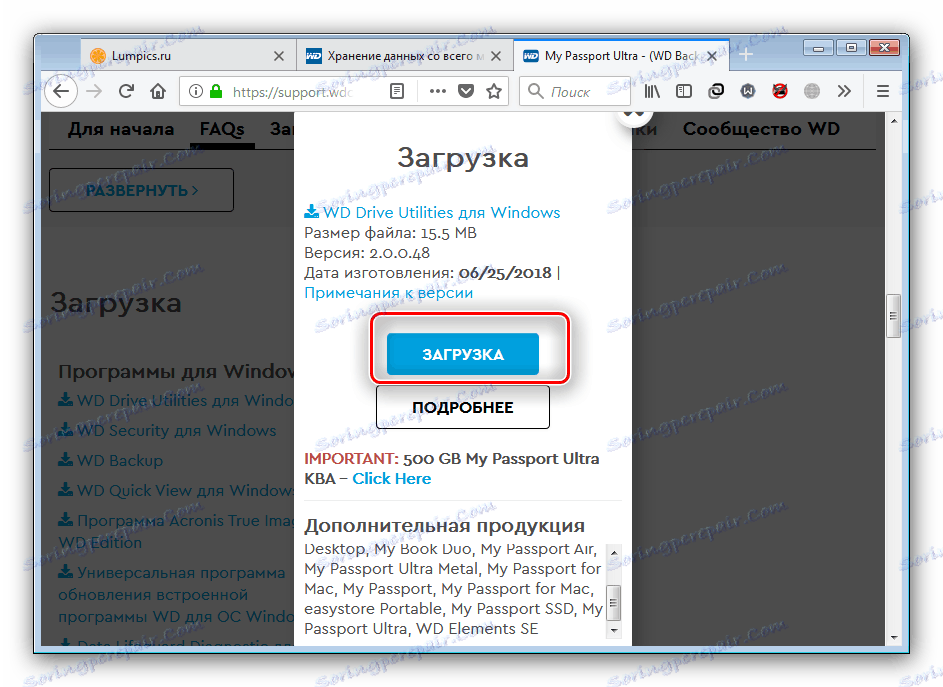Viewport: 943px width, 687px height.
Task: Toggle reader view in address bar
Action: (397, 91)
